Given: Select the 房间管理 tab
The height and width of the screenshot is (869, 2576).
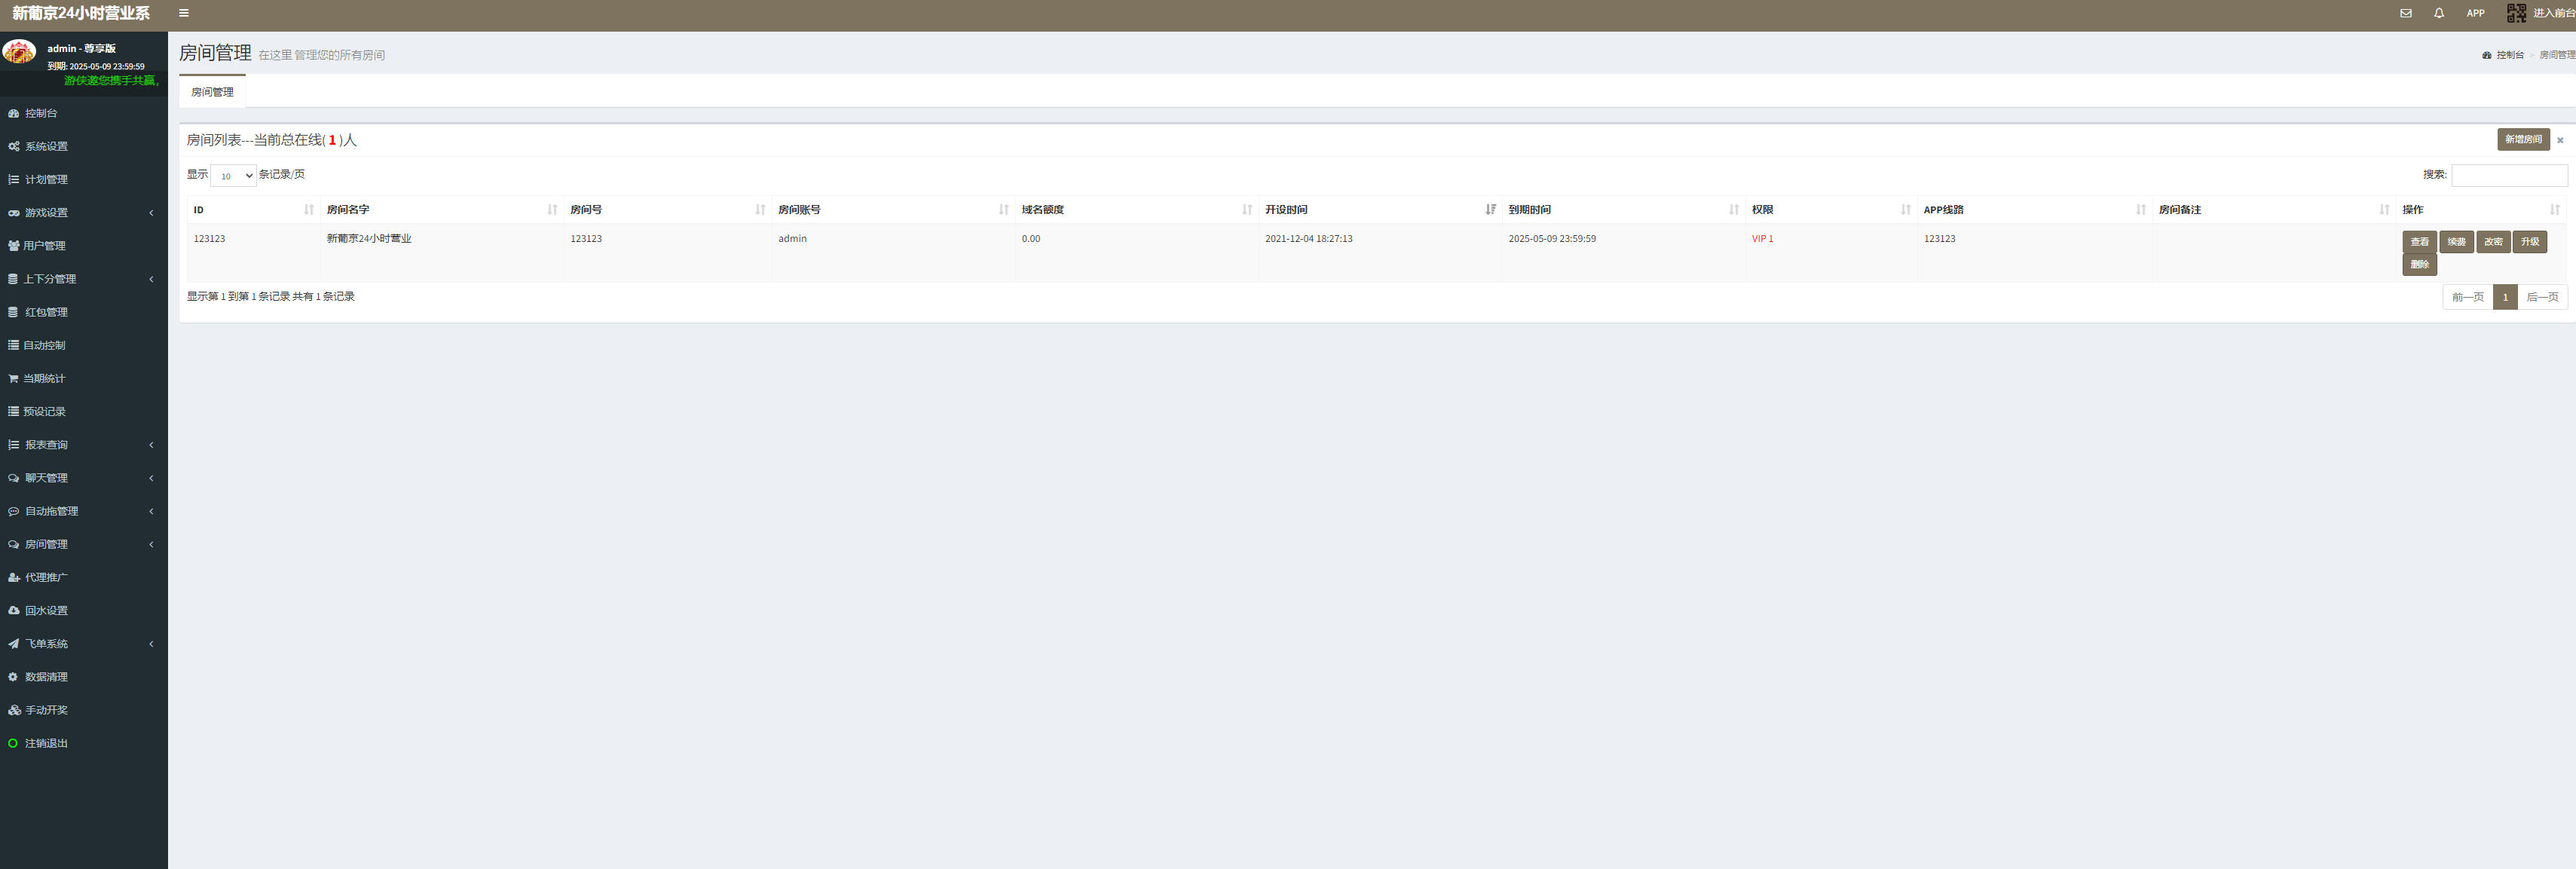Looking at the screenshot, I should pyautogui.click(x=212, y=92).
